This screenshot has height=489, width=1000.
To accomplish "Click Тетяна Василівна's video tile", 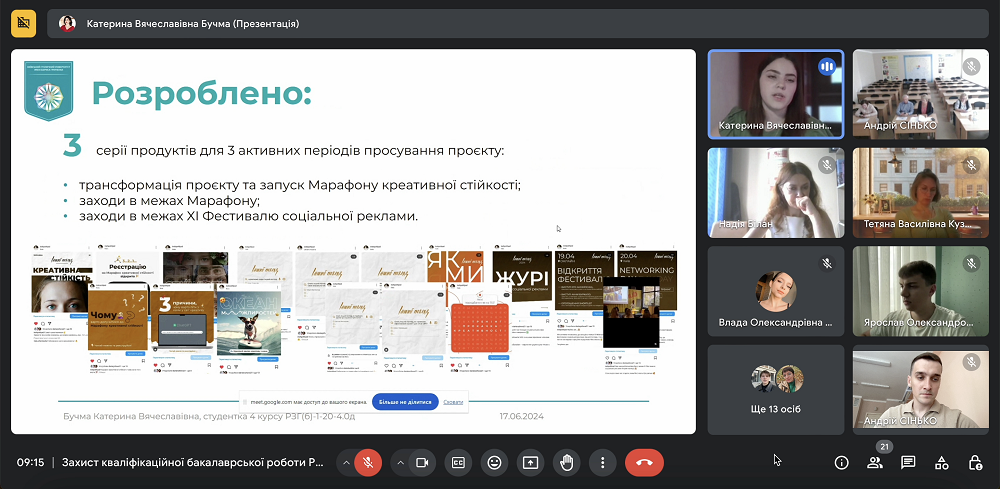I will coord(920,192).
